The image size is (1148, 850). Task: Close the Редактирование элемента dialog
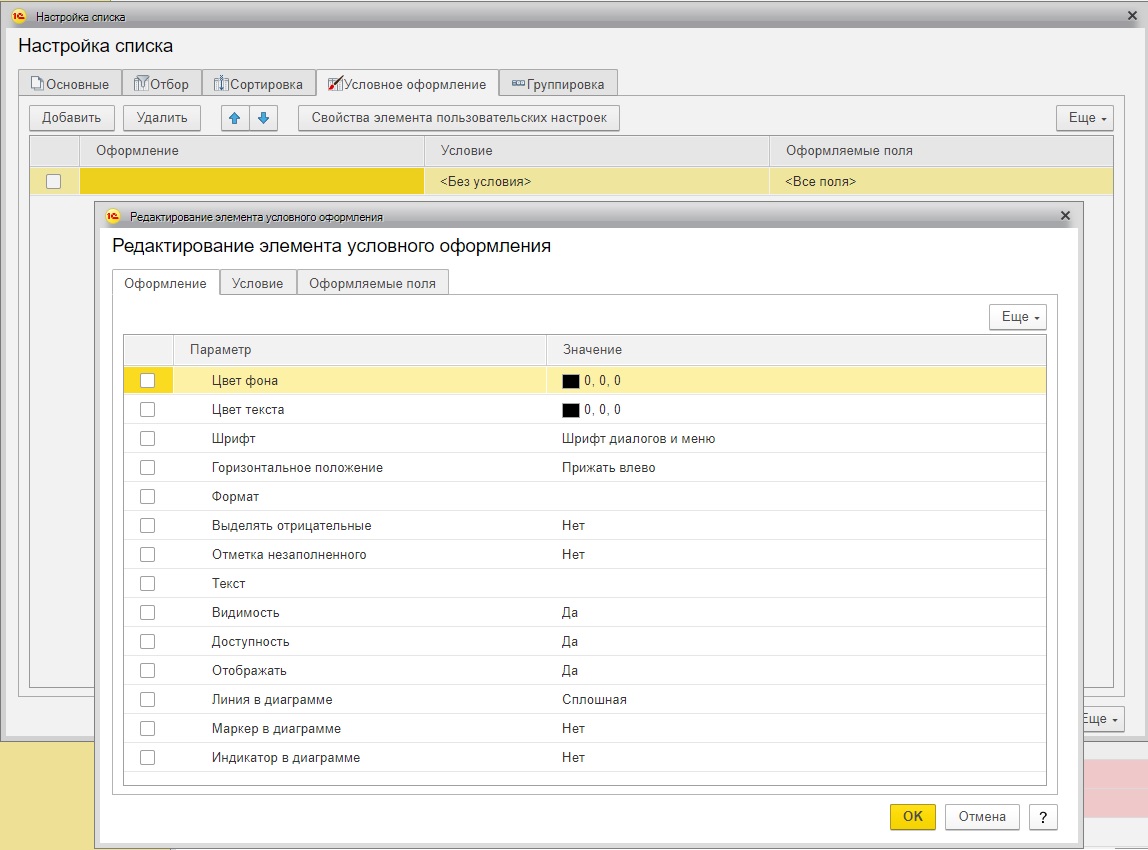click(x=1065, y=215)
